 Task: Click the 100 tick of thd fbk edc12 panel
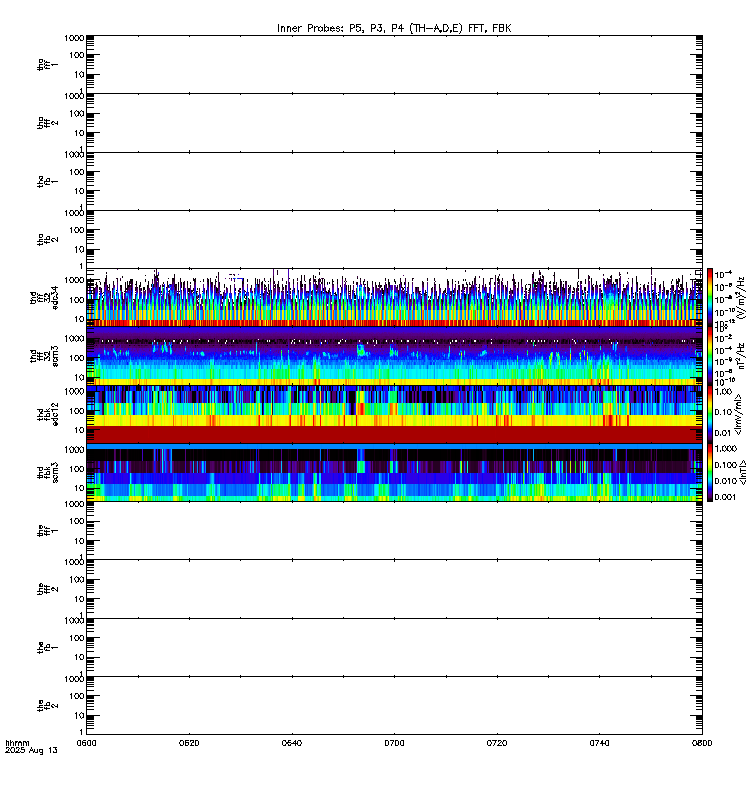pos(77,411)
